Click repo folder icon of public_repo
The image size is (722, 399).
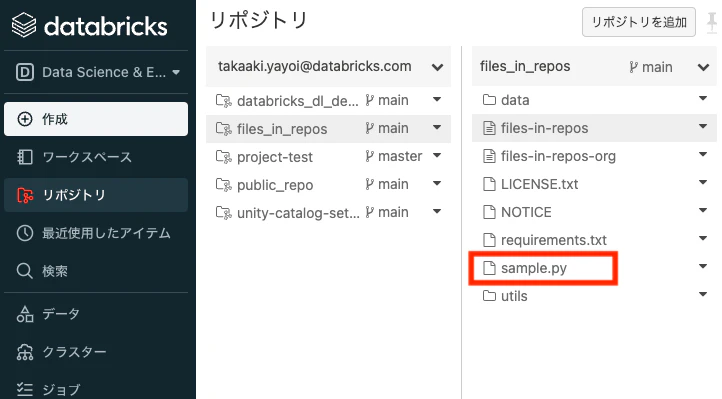click(224, 185)
